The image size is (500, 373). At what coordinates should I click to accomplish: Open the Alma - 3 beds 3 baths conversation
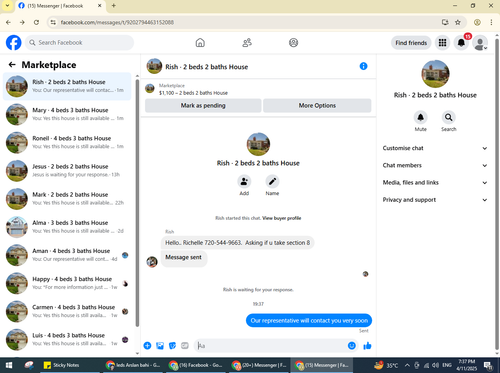pos(67,227)
